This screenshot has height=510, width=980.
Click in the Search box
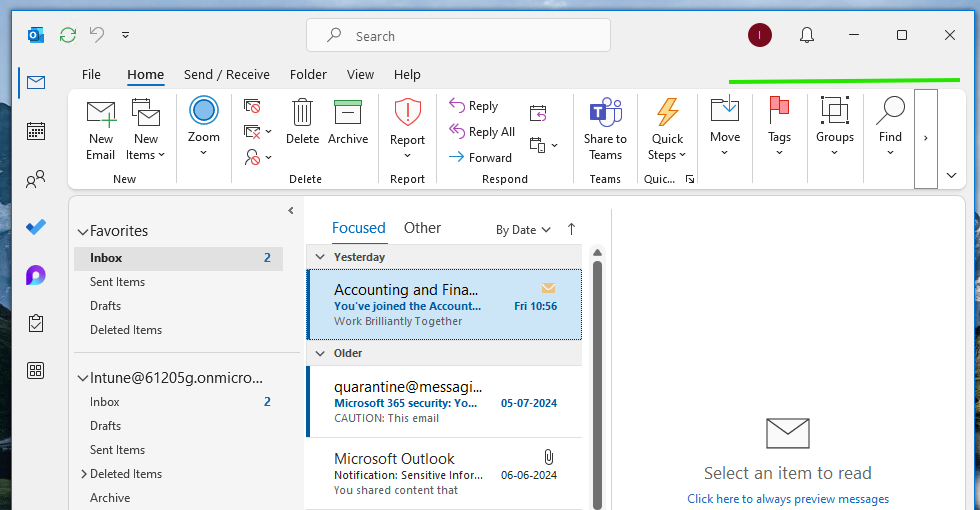coord(458,36)
